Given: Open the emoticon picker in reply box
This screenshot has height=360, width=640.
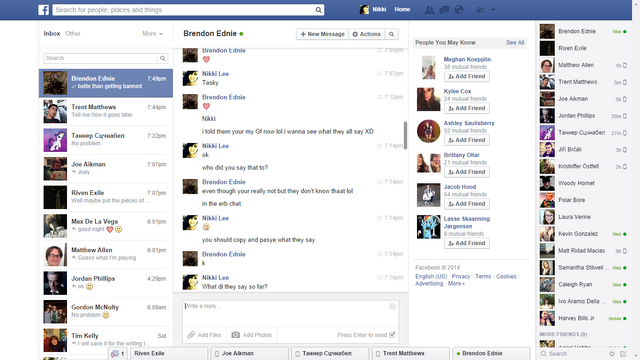Looking at the screenshot, I should point(392,306).
